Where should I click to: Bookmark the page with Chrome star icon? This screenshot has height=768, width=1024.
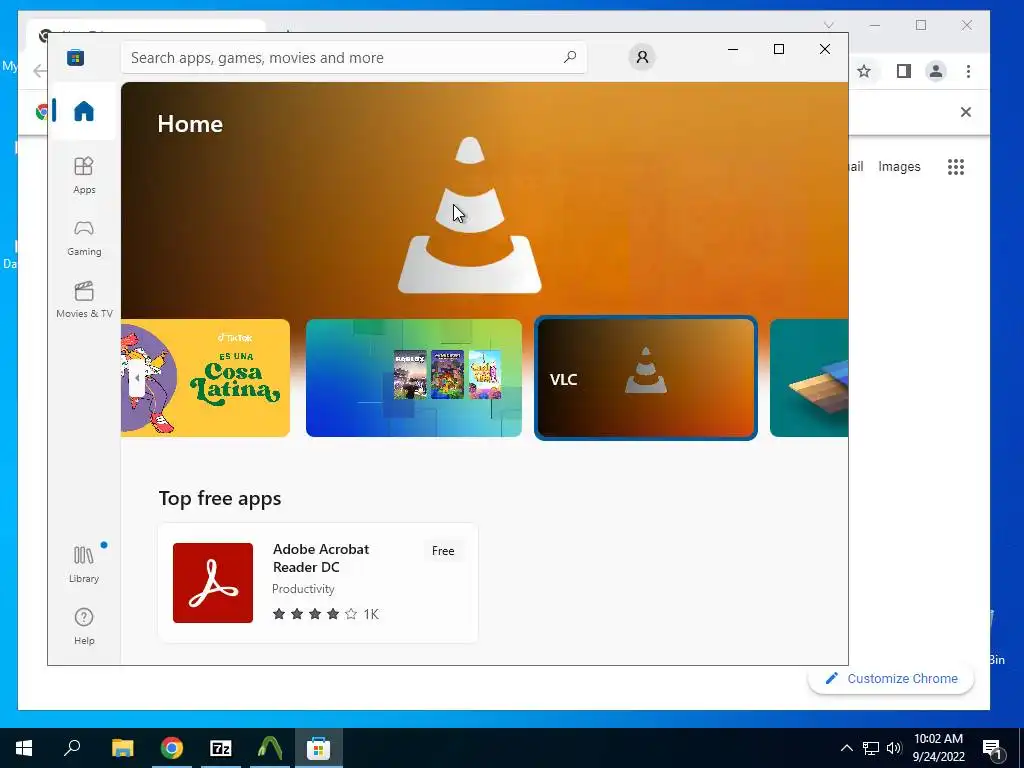click(x=864, y=71)
